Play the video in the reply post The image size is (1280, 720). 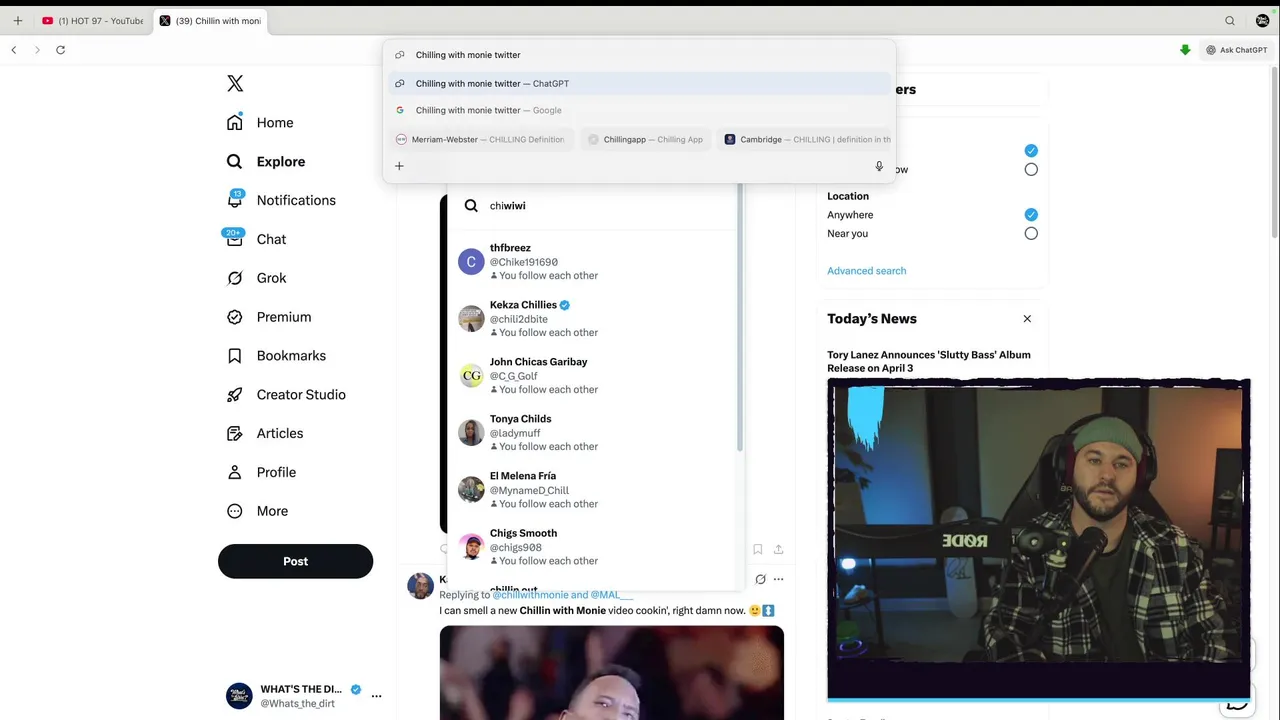click(x=612, y=672)
